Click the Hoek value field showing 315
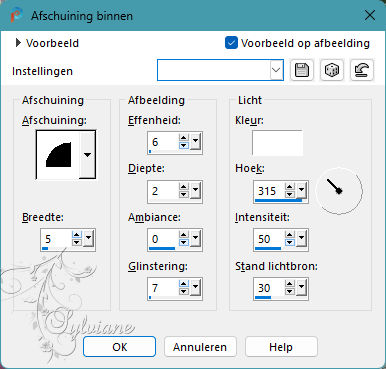This screenshot has height=369, width=386. click(x=269, y=191)
